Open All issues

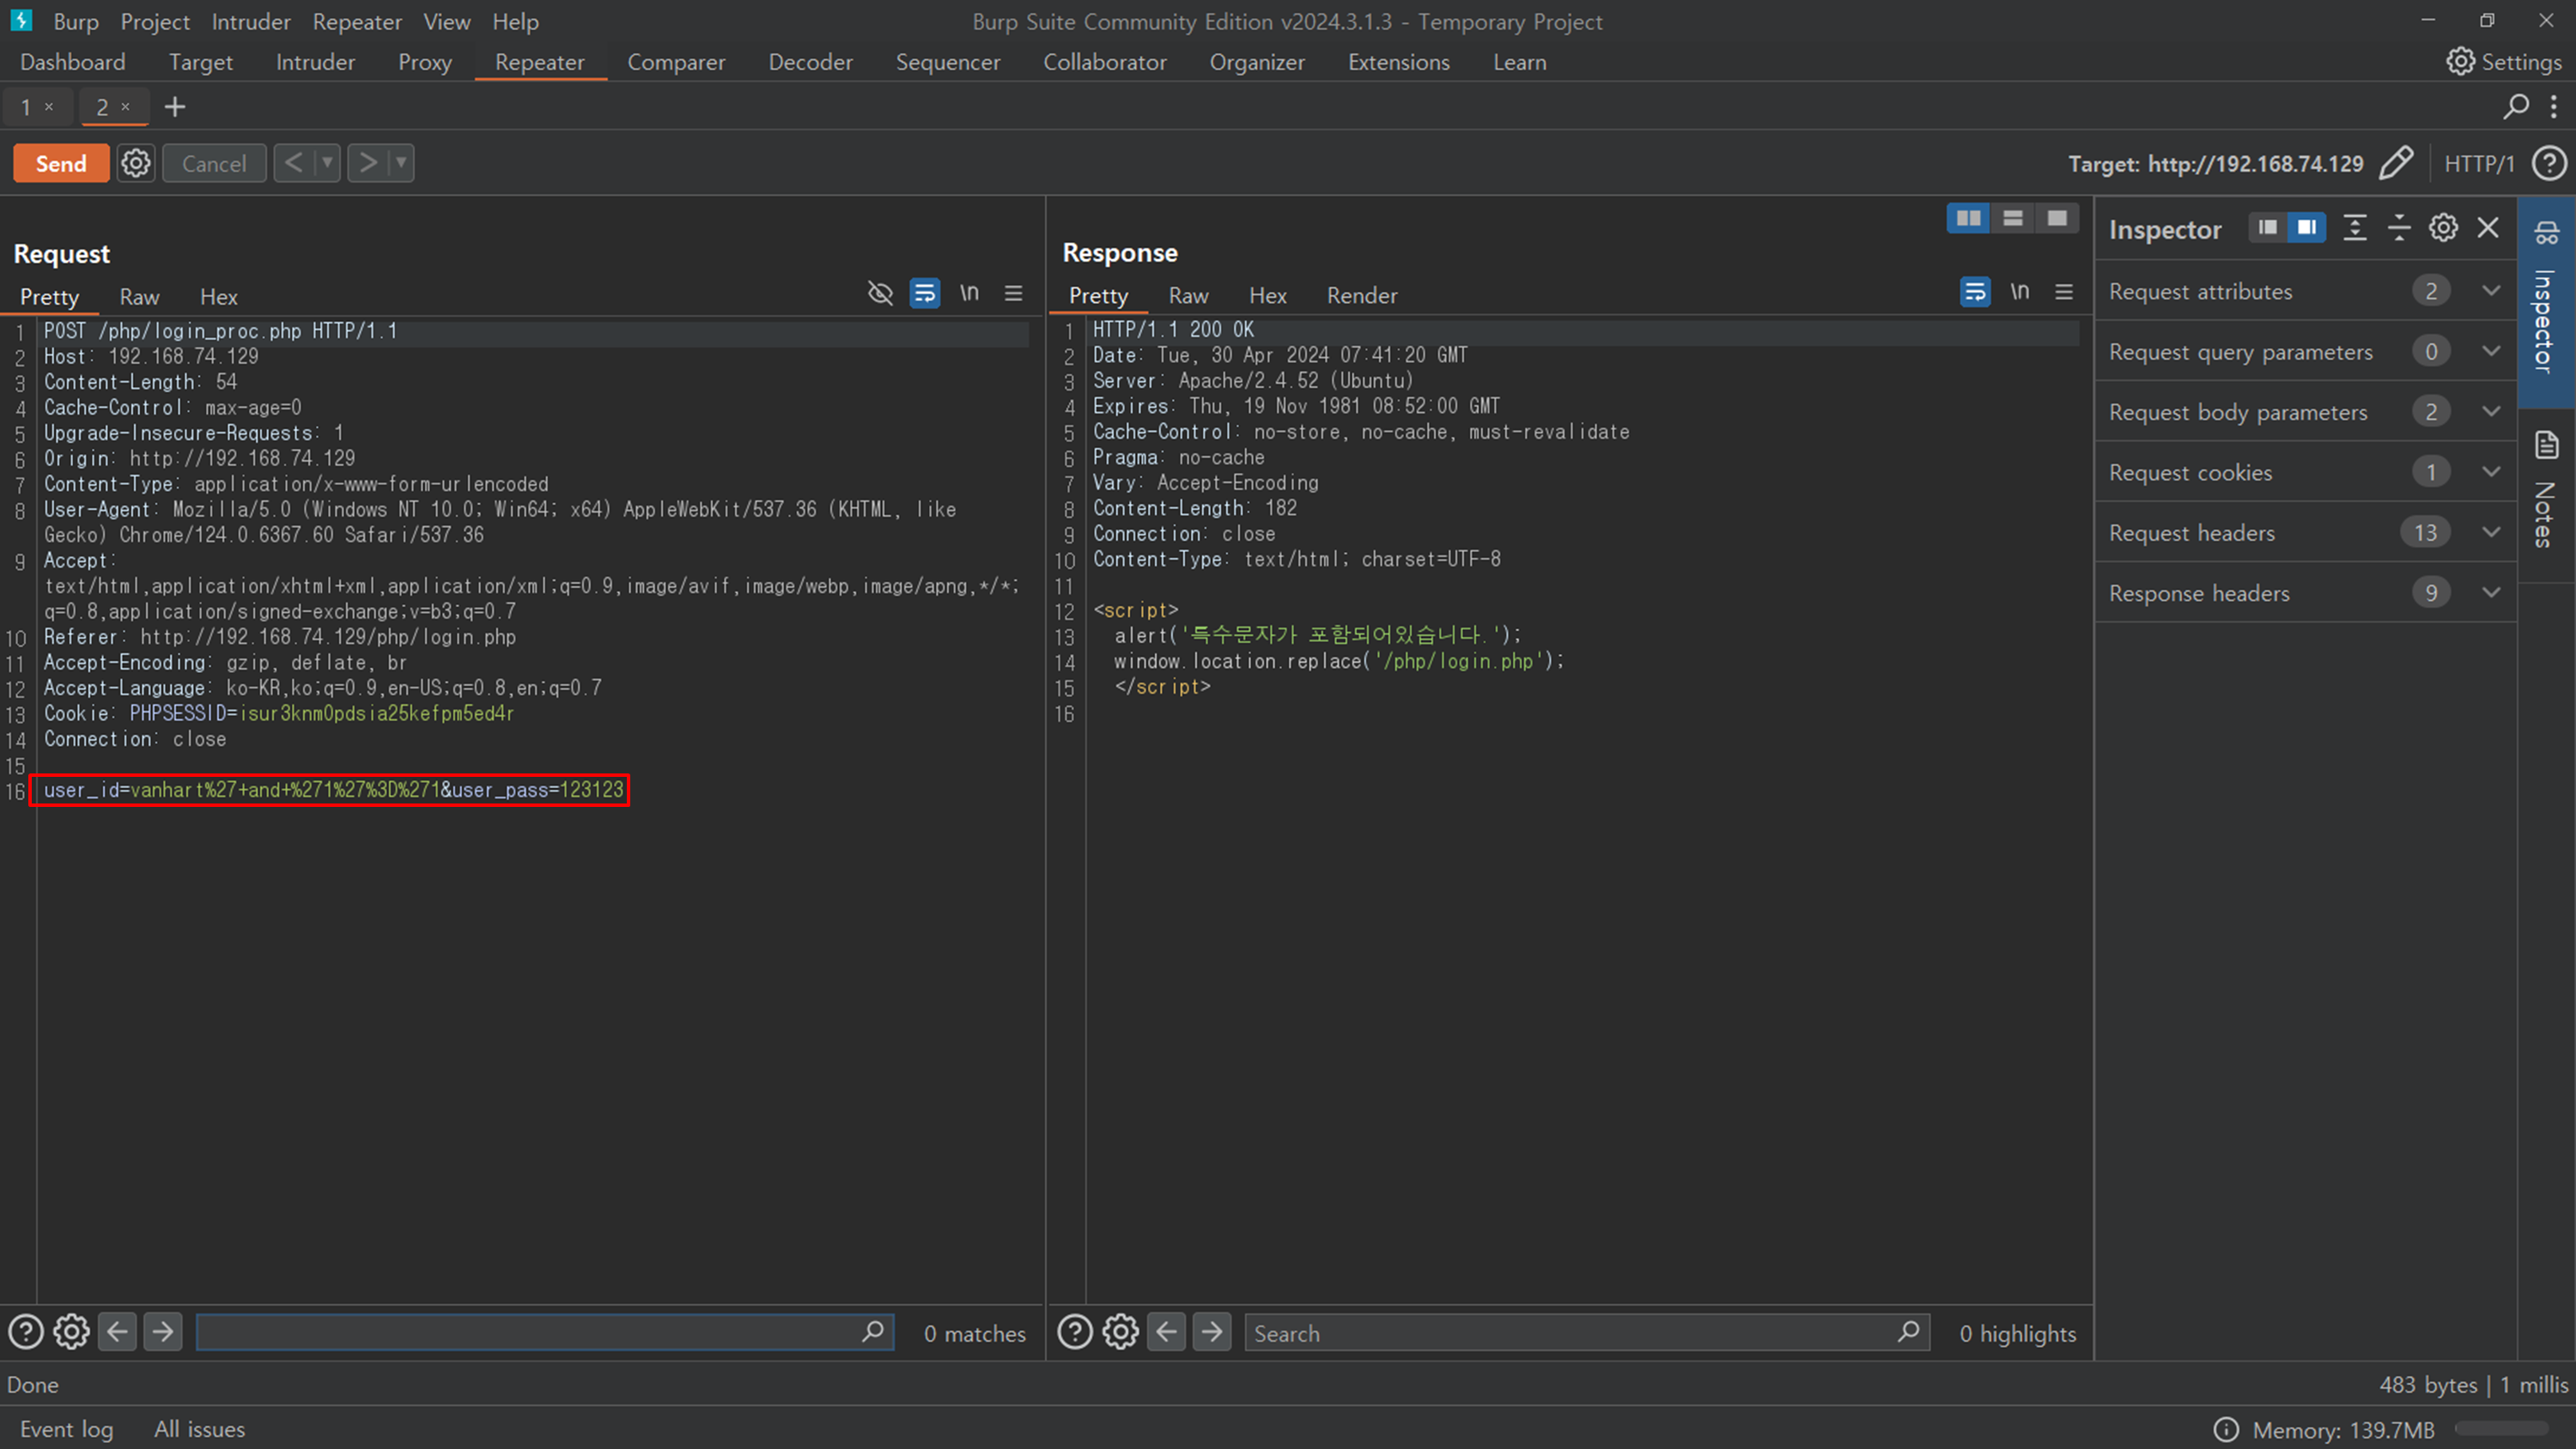click(199, 1429)
